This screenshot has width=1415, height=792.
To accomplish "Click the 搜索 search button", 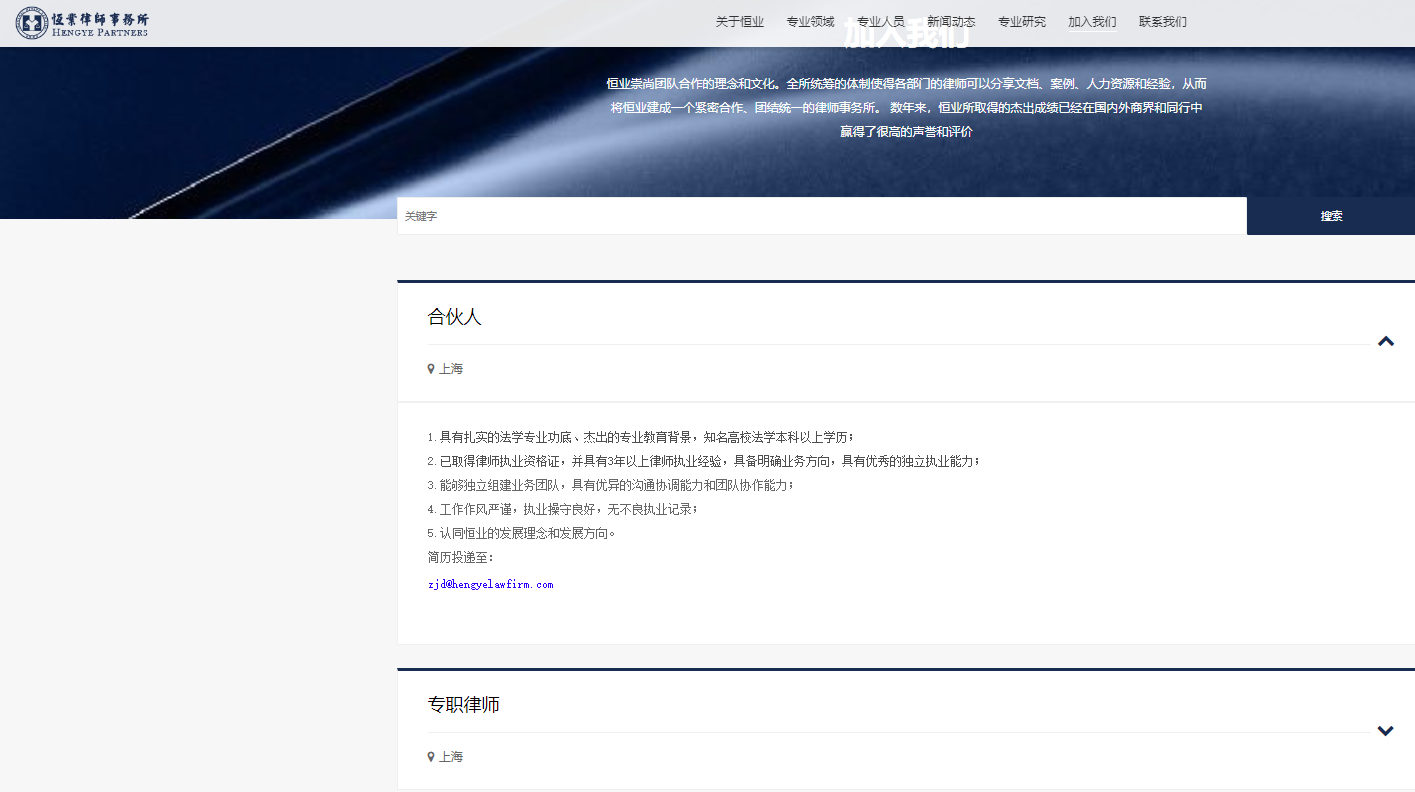I will tap(1331, 215).
